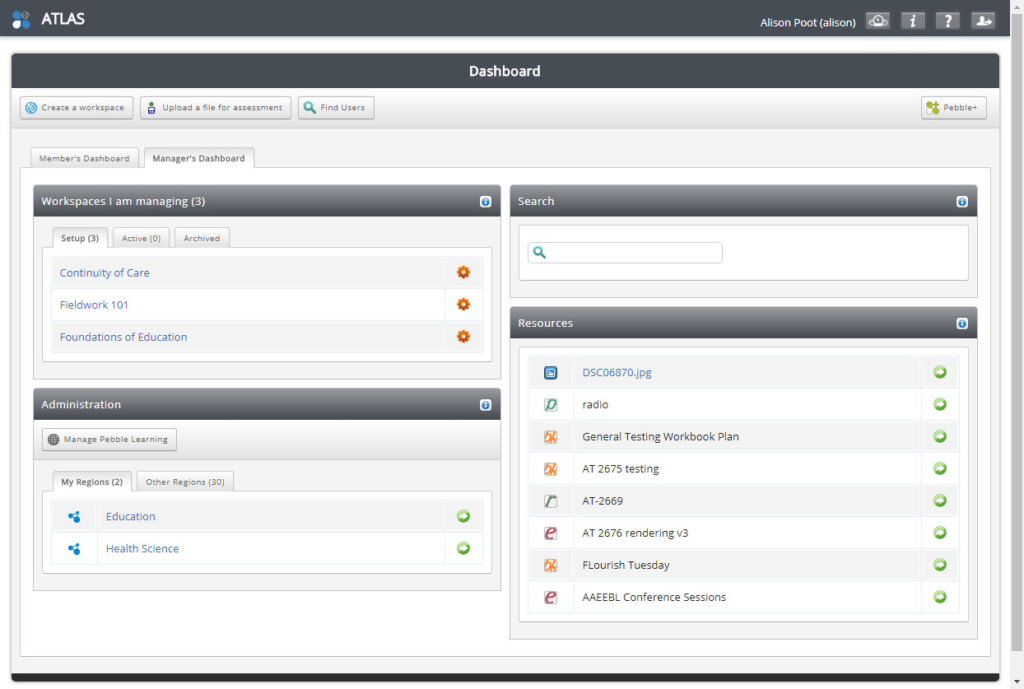This screenshot has height=689, width=1024.
Task: Click green arrow for AT 2675 testing
Action: (x=940, y=468)
